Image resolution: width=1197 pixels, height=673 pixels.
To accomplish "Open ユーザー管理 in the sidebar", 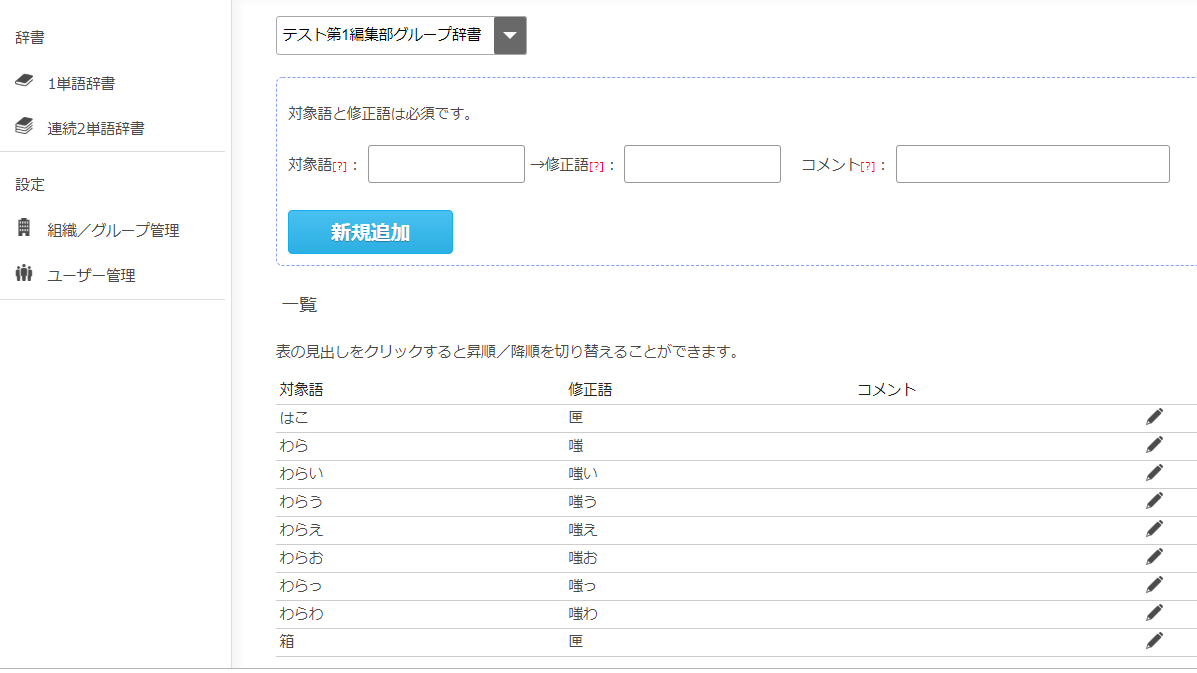I will click(90, 275).
